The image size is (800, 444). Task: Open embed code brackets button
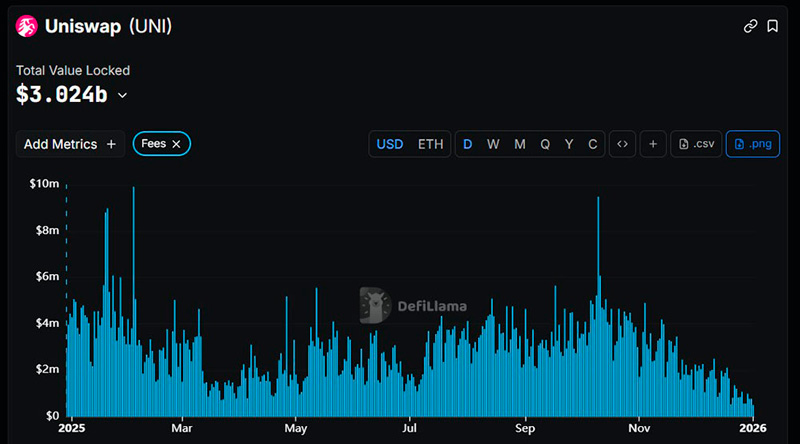click(x=622, y=144)
